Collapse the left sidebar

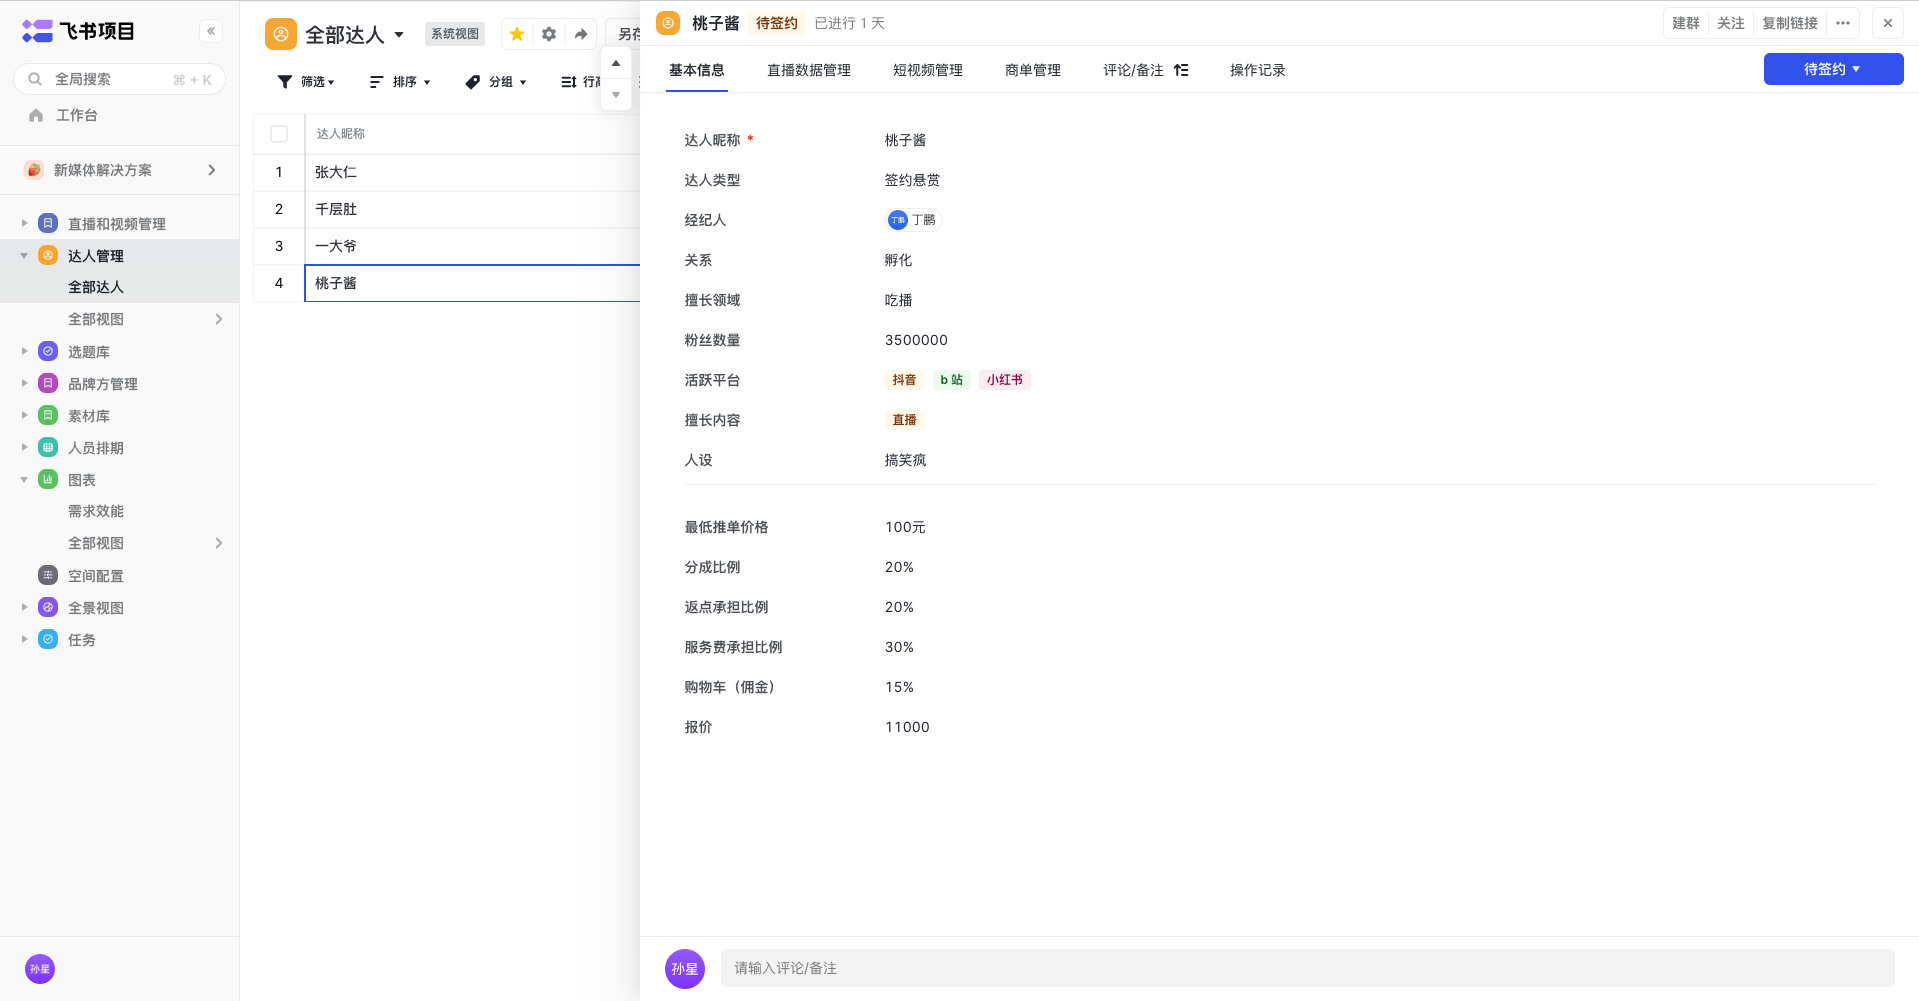[211, 31]
